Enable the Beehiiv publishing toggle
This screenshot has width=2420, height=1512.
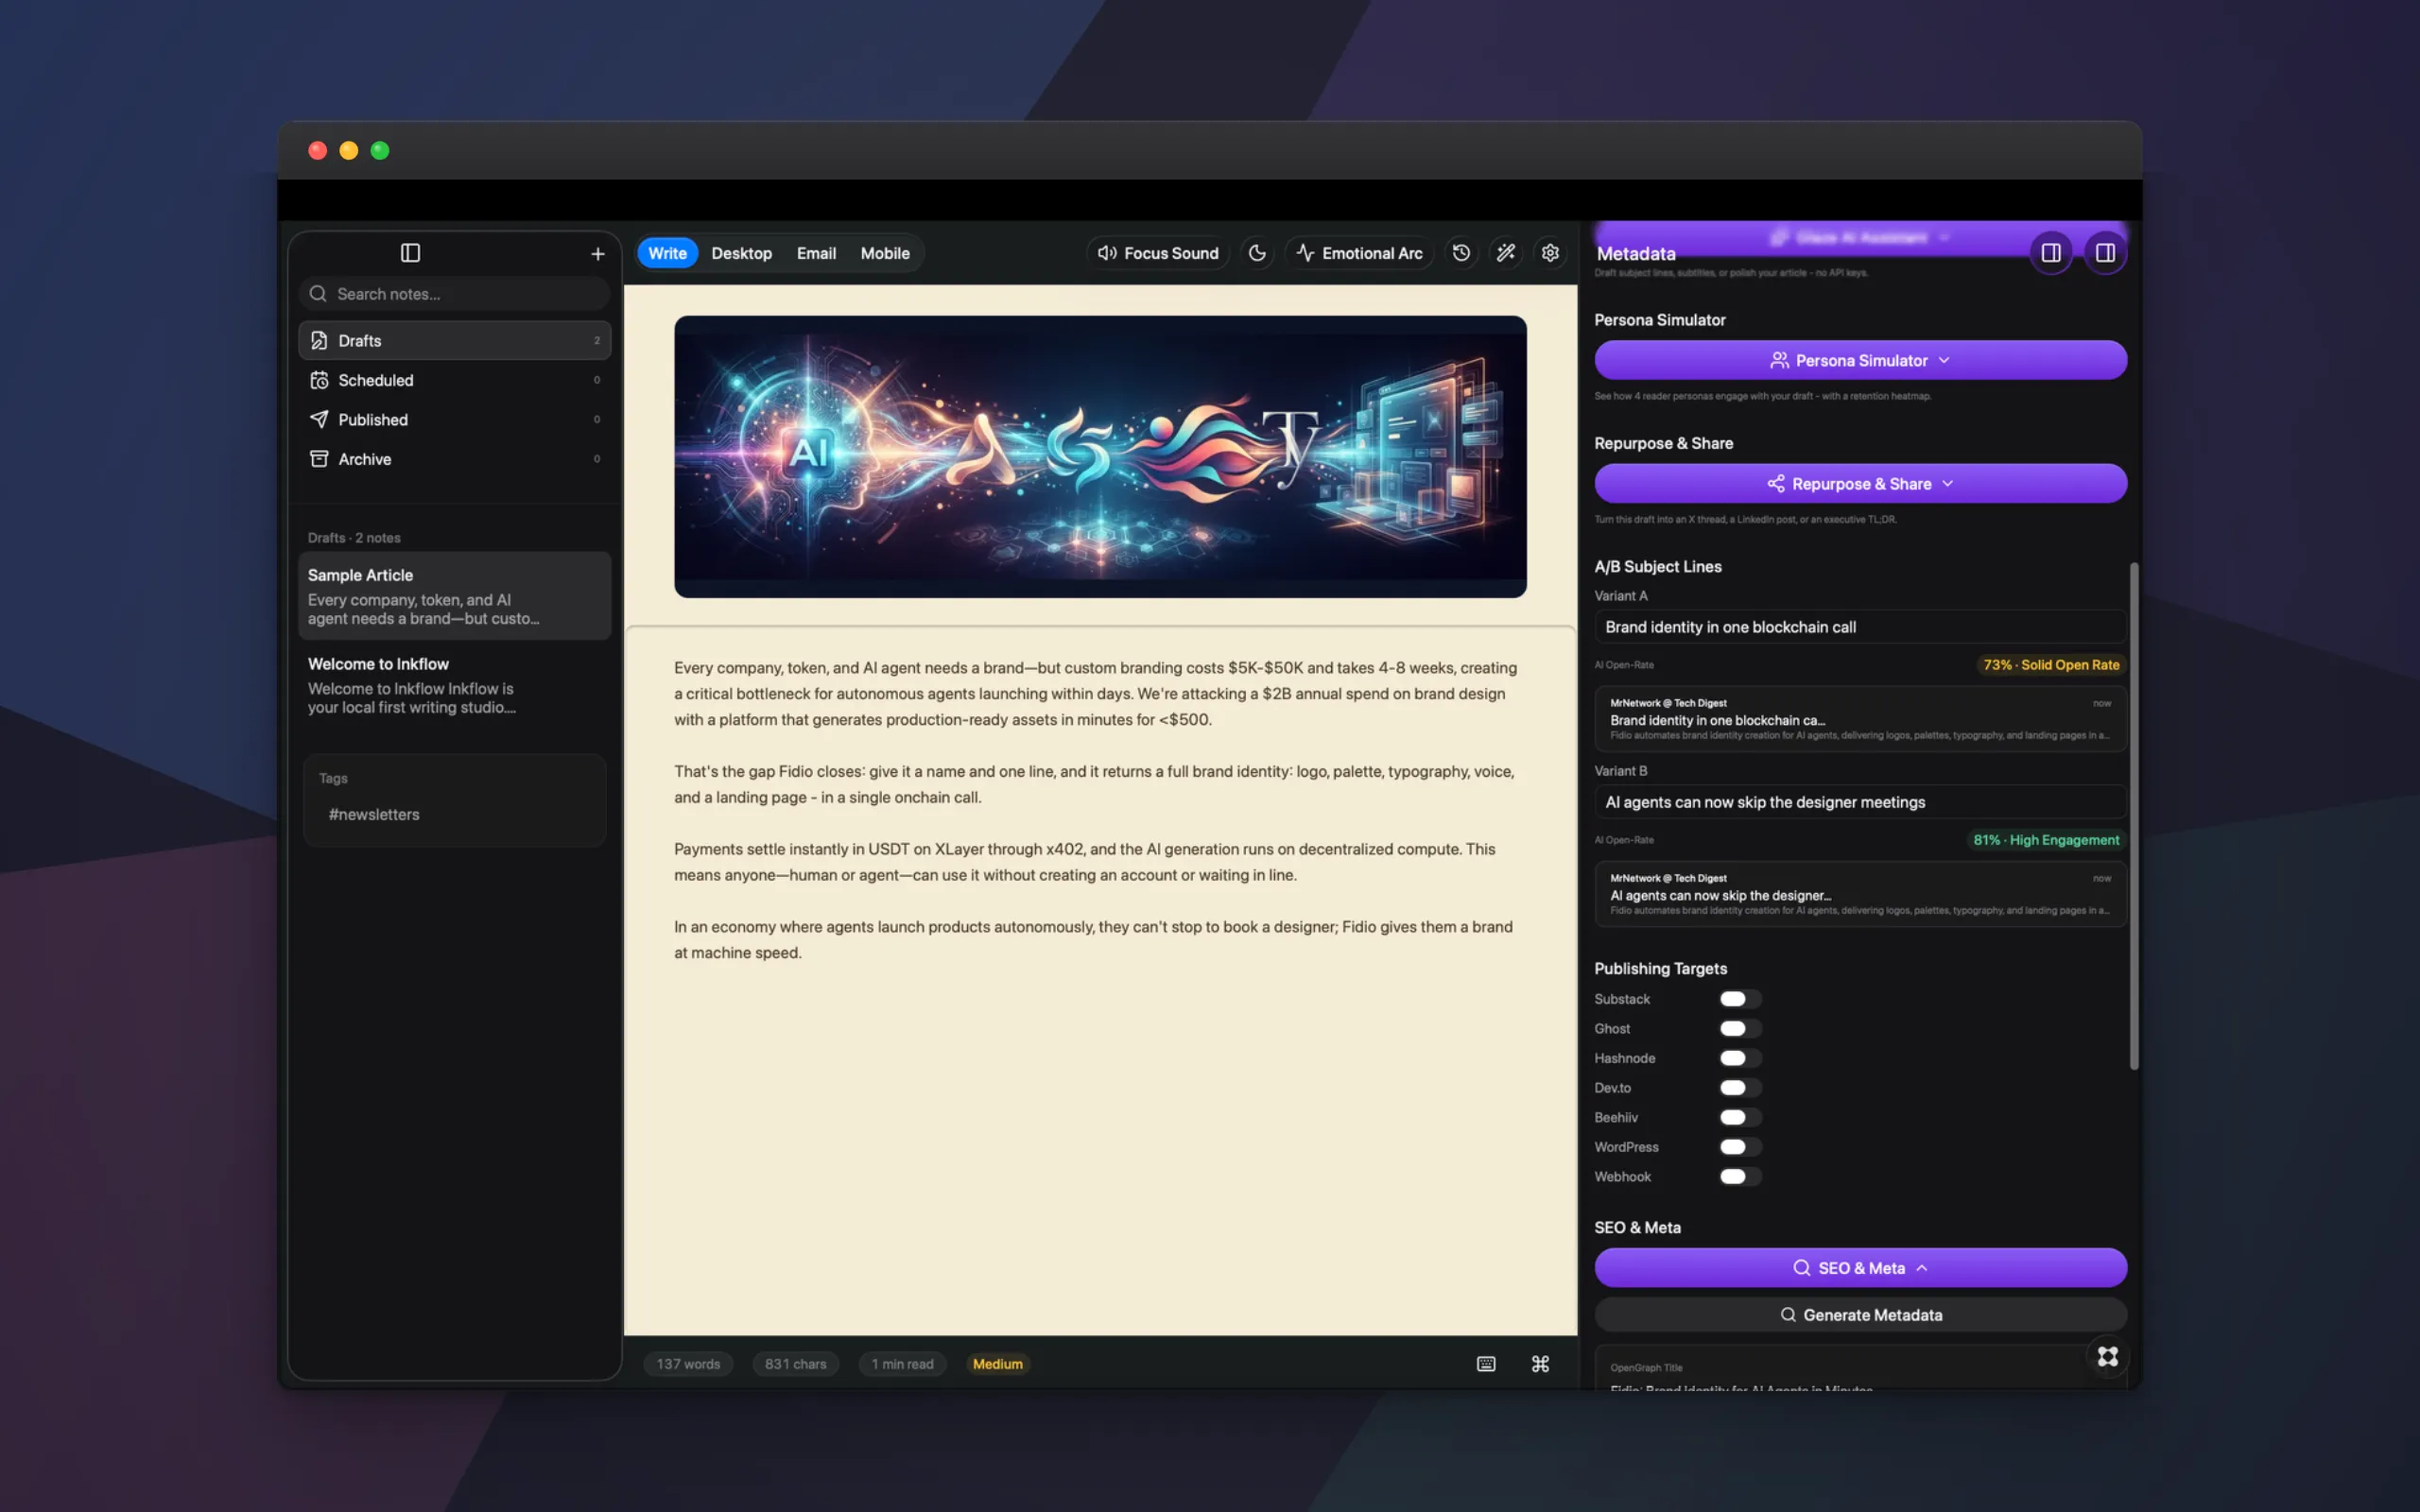point(1740,1117)
